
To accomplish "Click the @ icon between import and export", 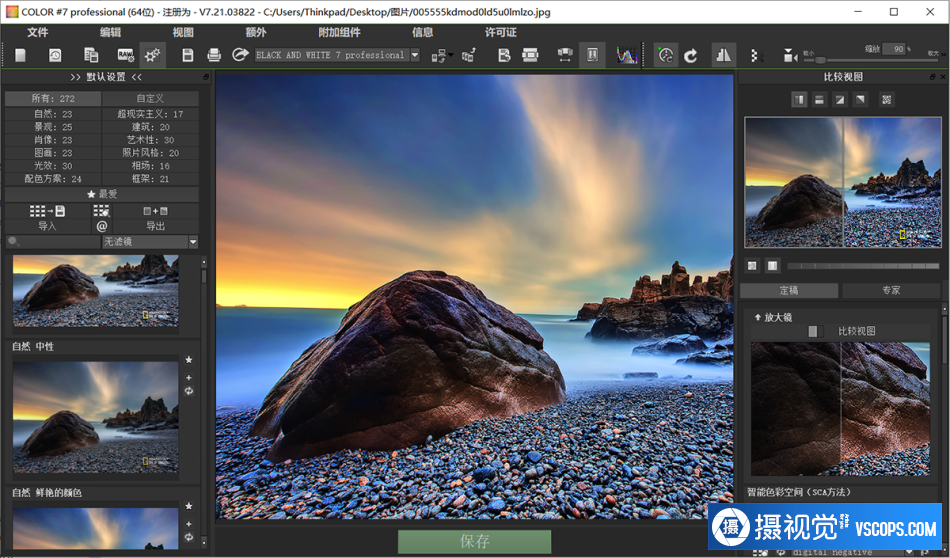I will tap(101, 226).
